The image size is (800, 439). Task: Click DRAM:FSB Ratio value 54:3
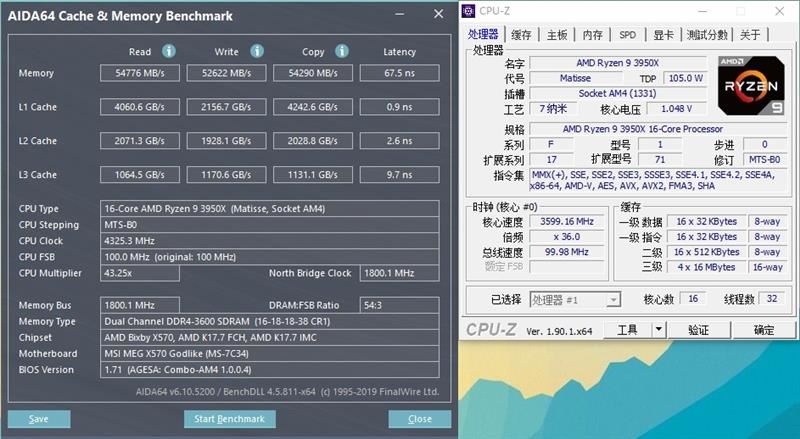pos(399,305)
